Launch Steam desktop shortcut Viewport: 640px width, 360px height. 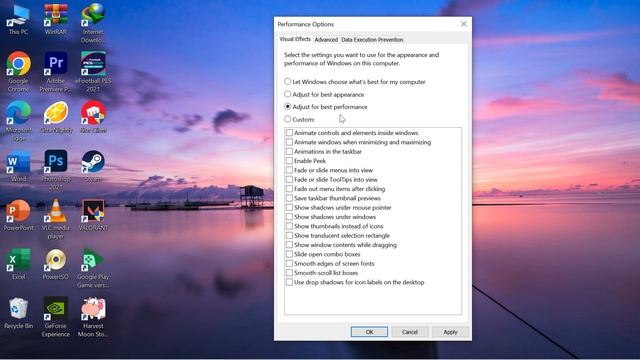93,167
